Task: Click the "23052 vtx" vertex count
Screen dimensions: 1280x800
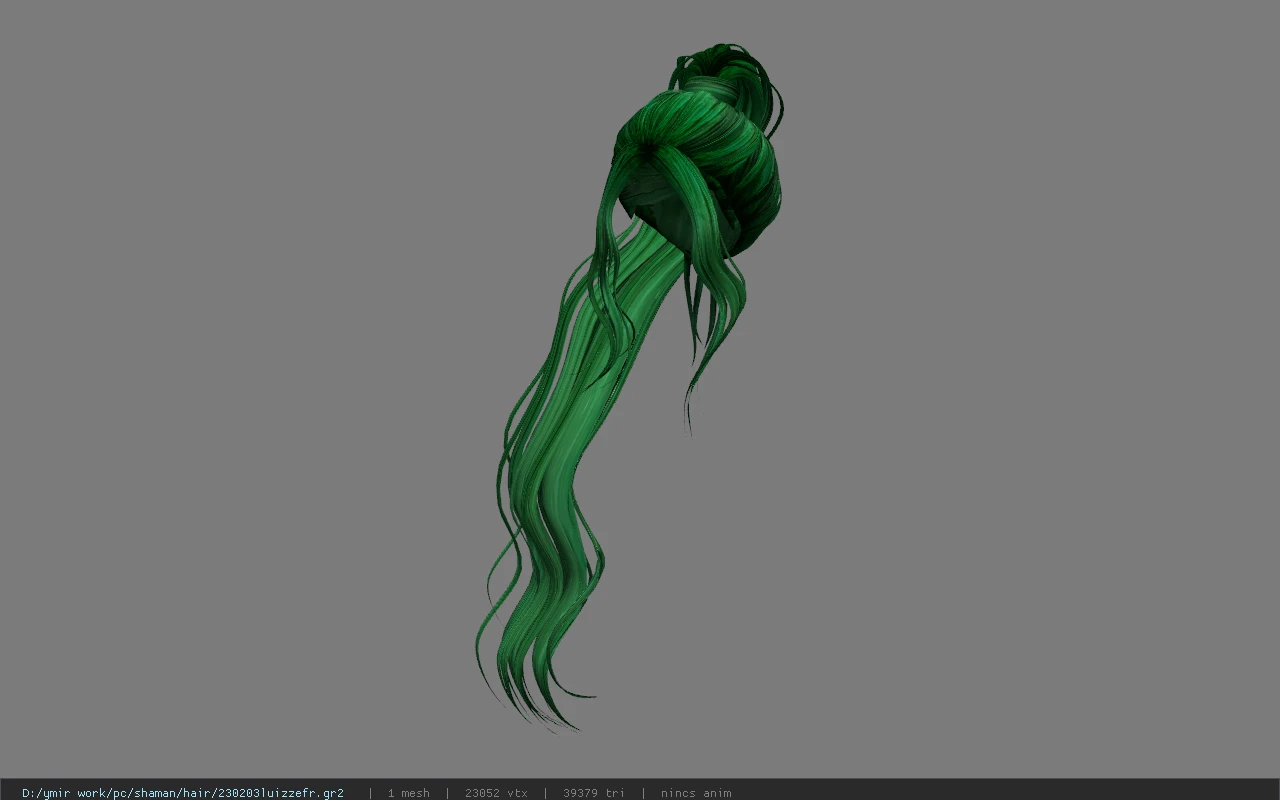Action: tap(496, 793)
